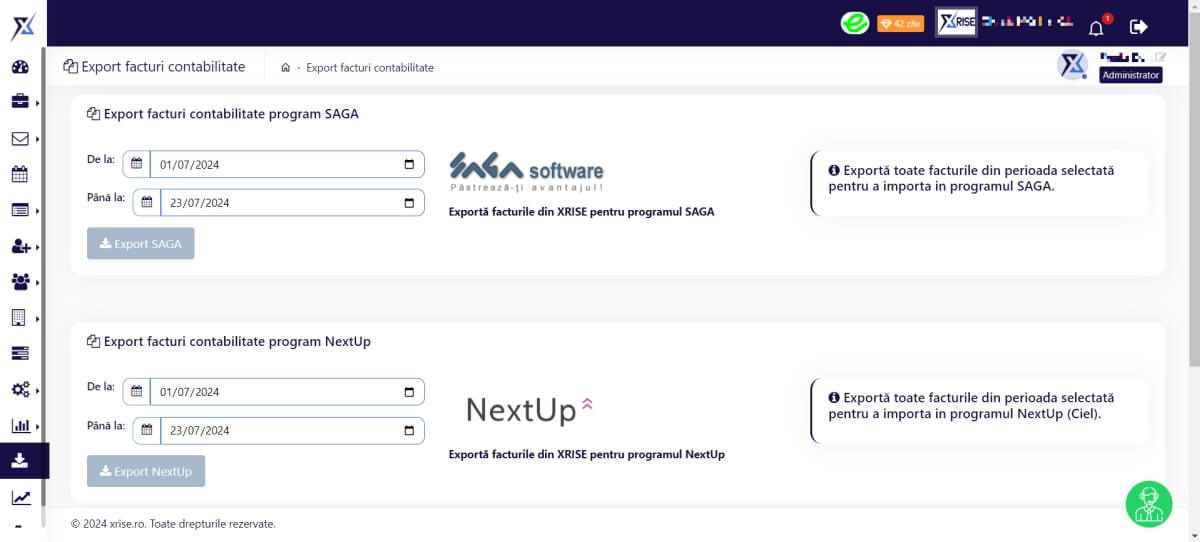The height and width of the screenshot is (542, 1200).
Task: Click the SAGA info note about importing invoices
Action: (971, 178)
